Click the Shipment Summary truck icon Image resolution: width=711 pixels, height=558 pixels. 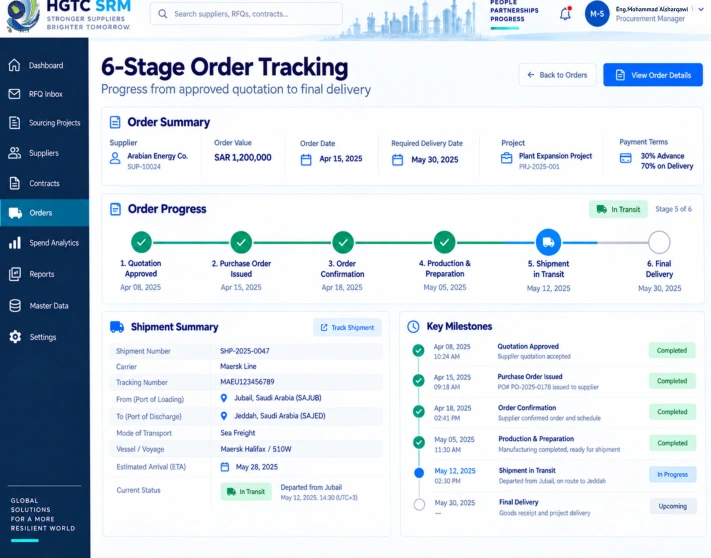click(117, 327)
